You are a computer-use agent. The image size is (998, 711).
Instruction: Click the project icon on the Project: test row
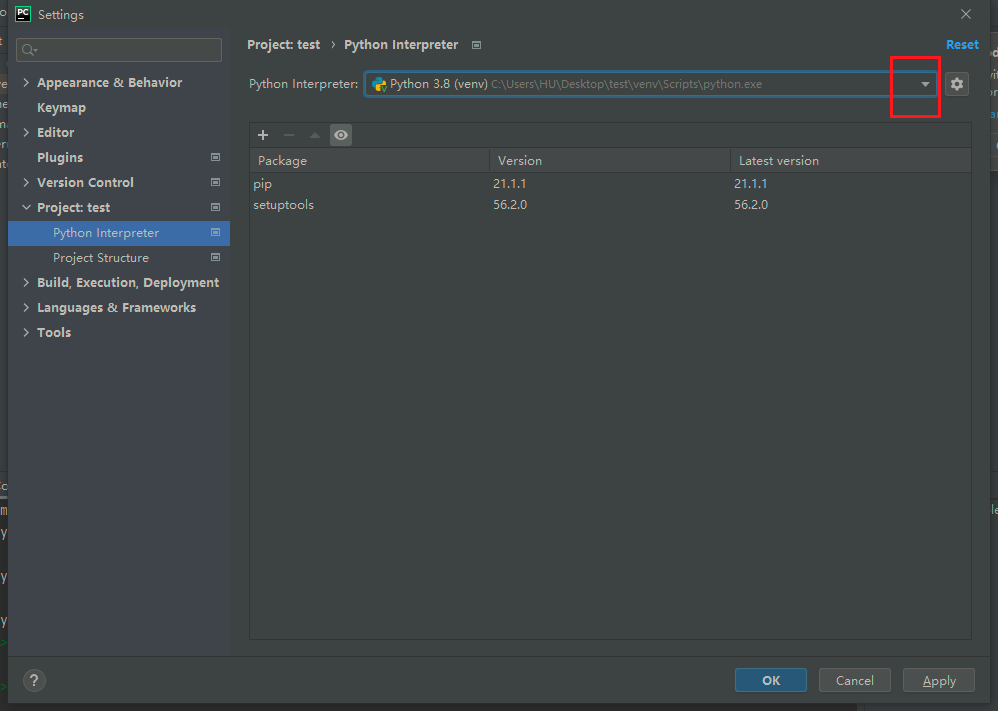click(216, 208)
